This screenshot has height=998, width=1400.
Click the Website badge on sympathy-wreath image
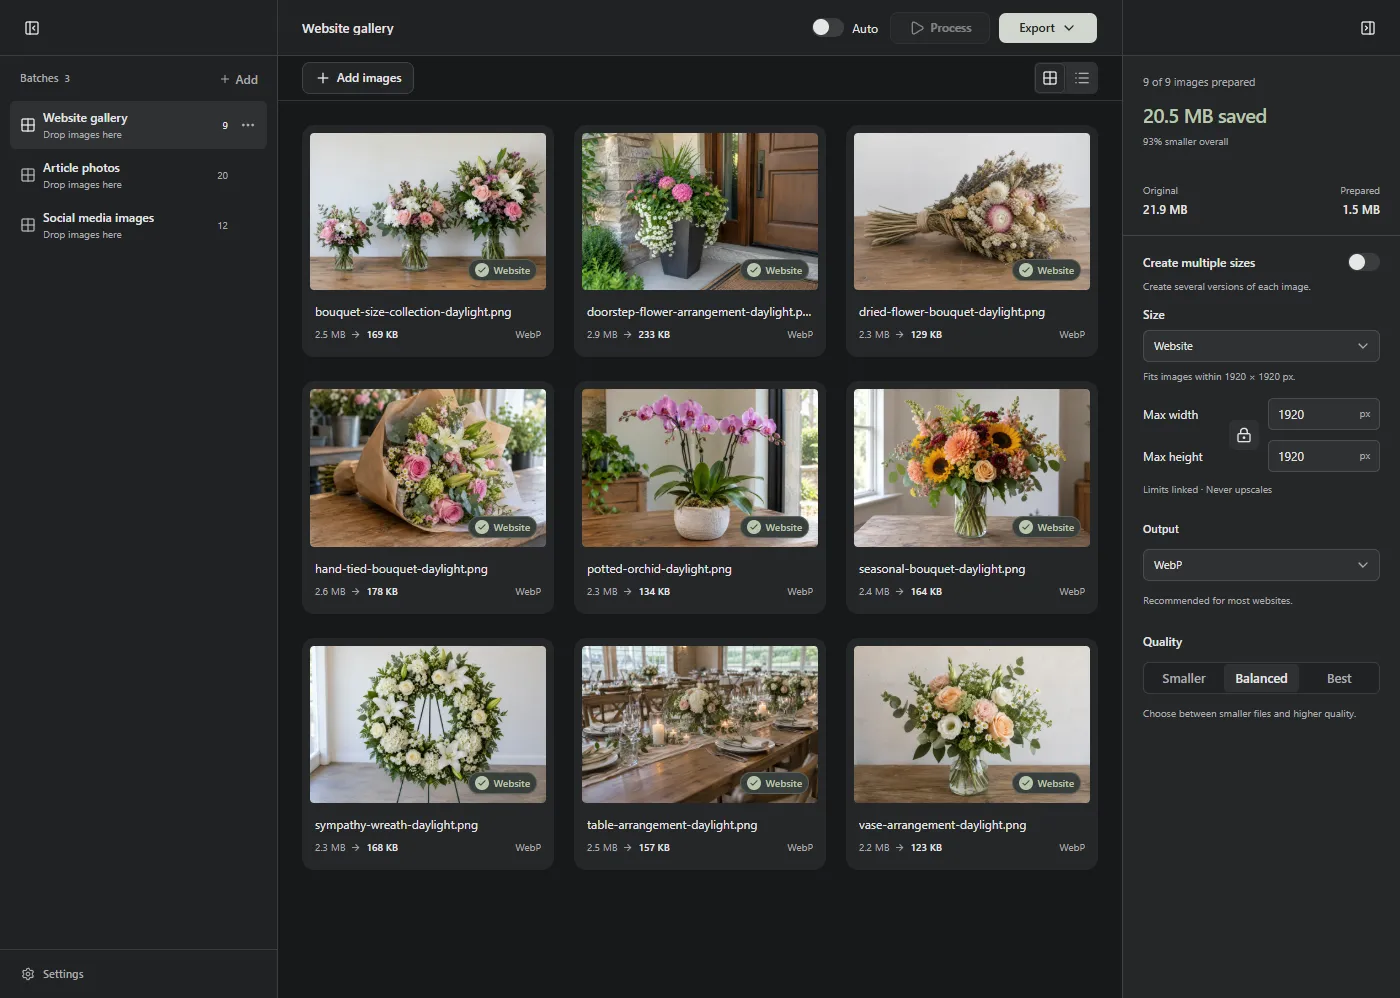tap(502, 783)
